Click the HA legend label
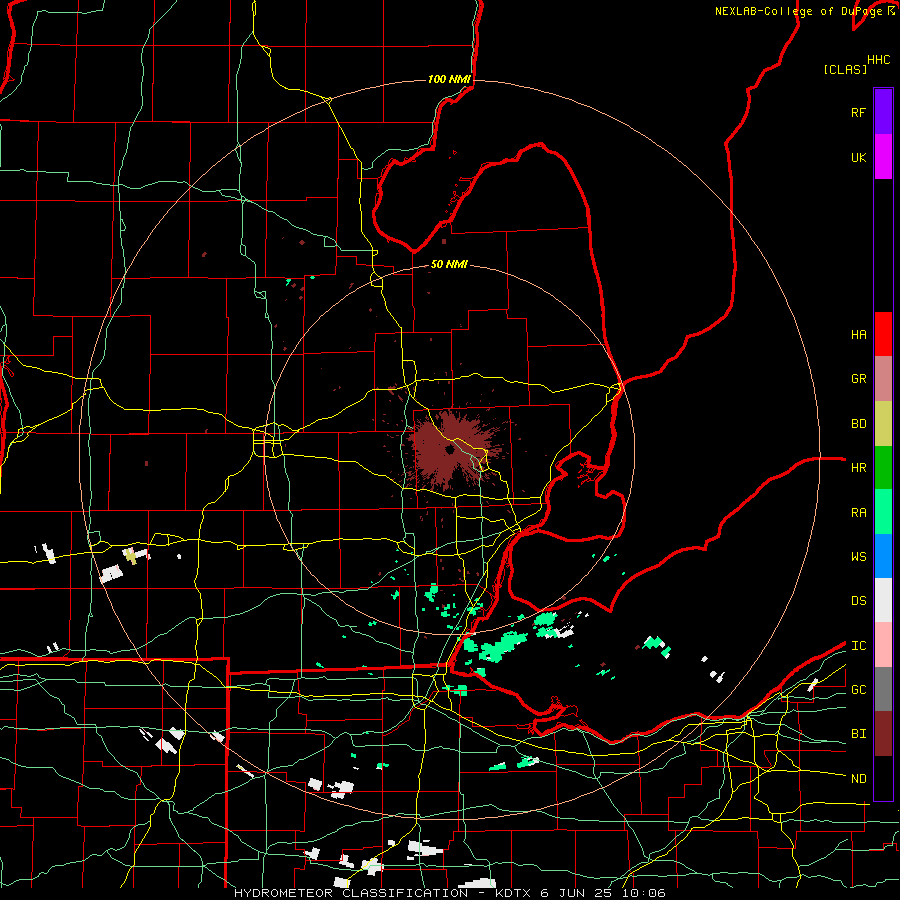900x900 pixels. (859, 334)
